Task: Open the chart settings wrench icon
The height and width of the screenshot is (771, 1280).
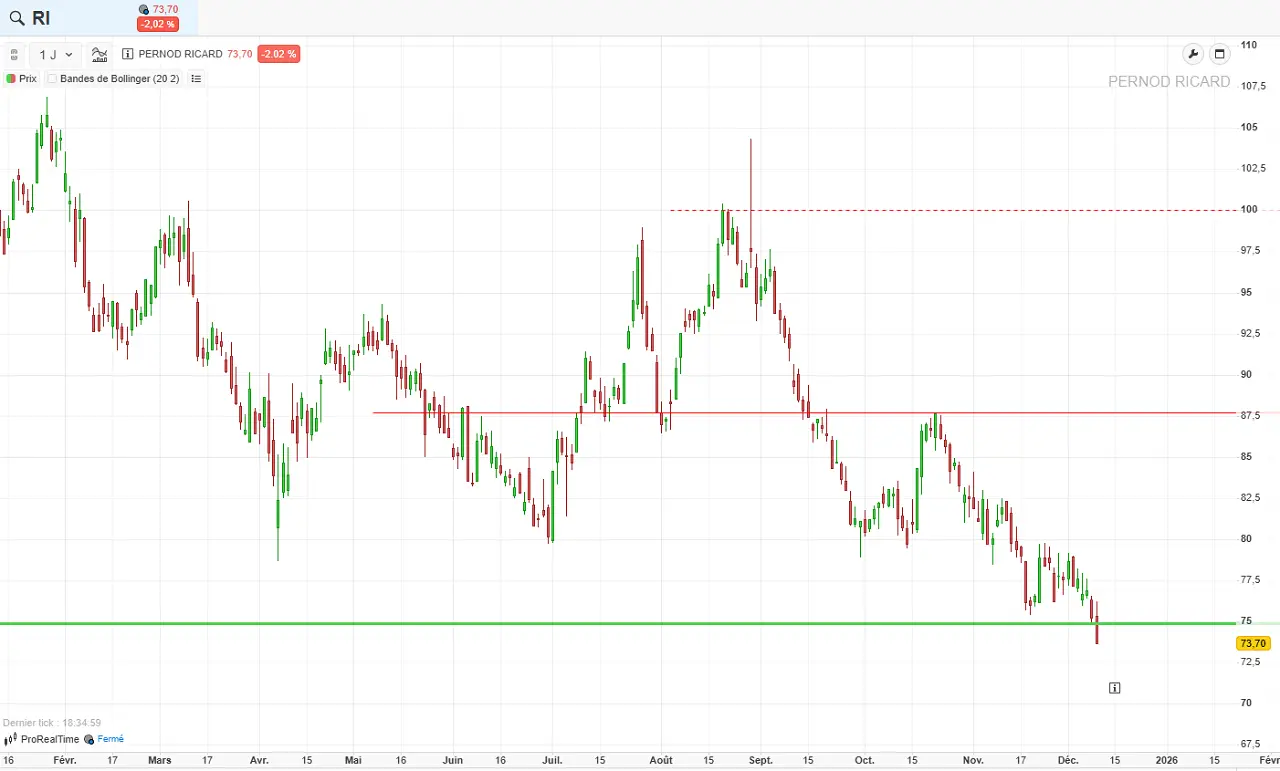Action: coord(1192,54)
